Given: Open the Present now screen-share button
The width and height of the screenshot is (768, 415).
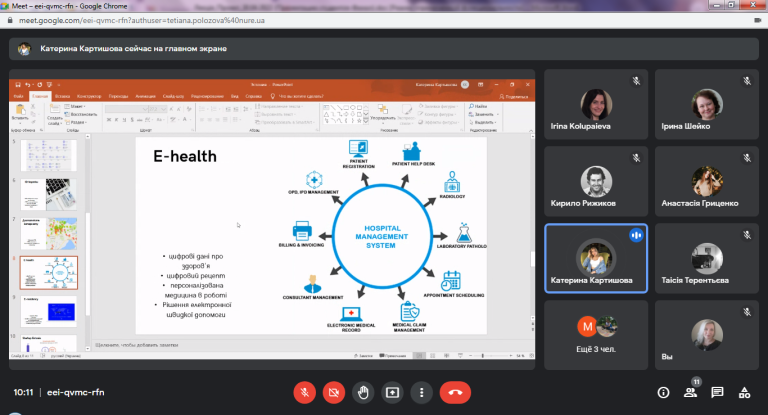Looking at the screenshot, I should [392, 392].
